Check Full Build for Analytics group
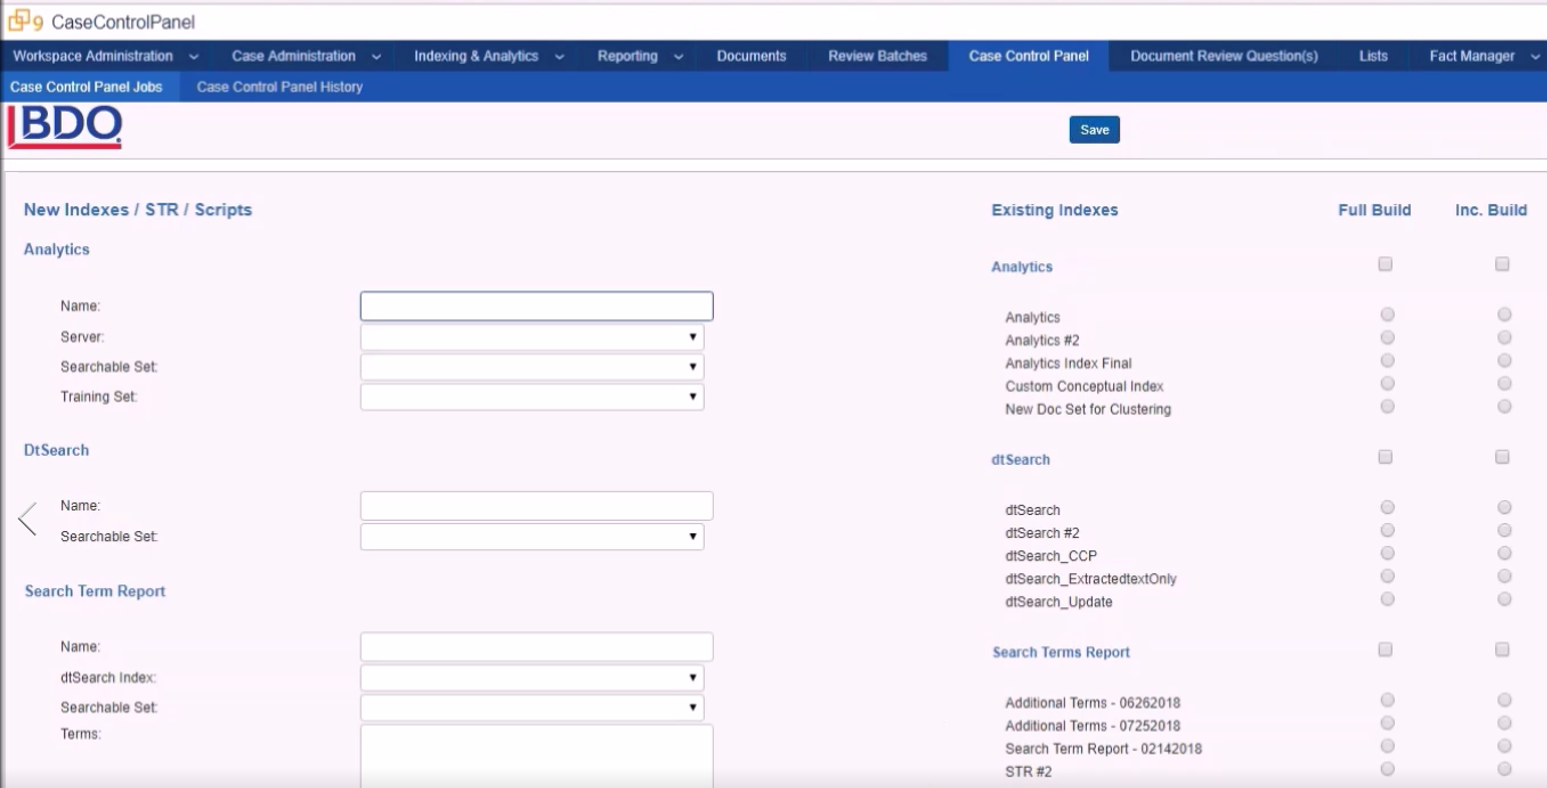This screenshot has width=1547, height=788. click(x=1385, y=264)
